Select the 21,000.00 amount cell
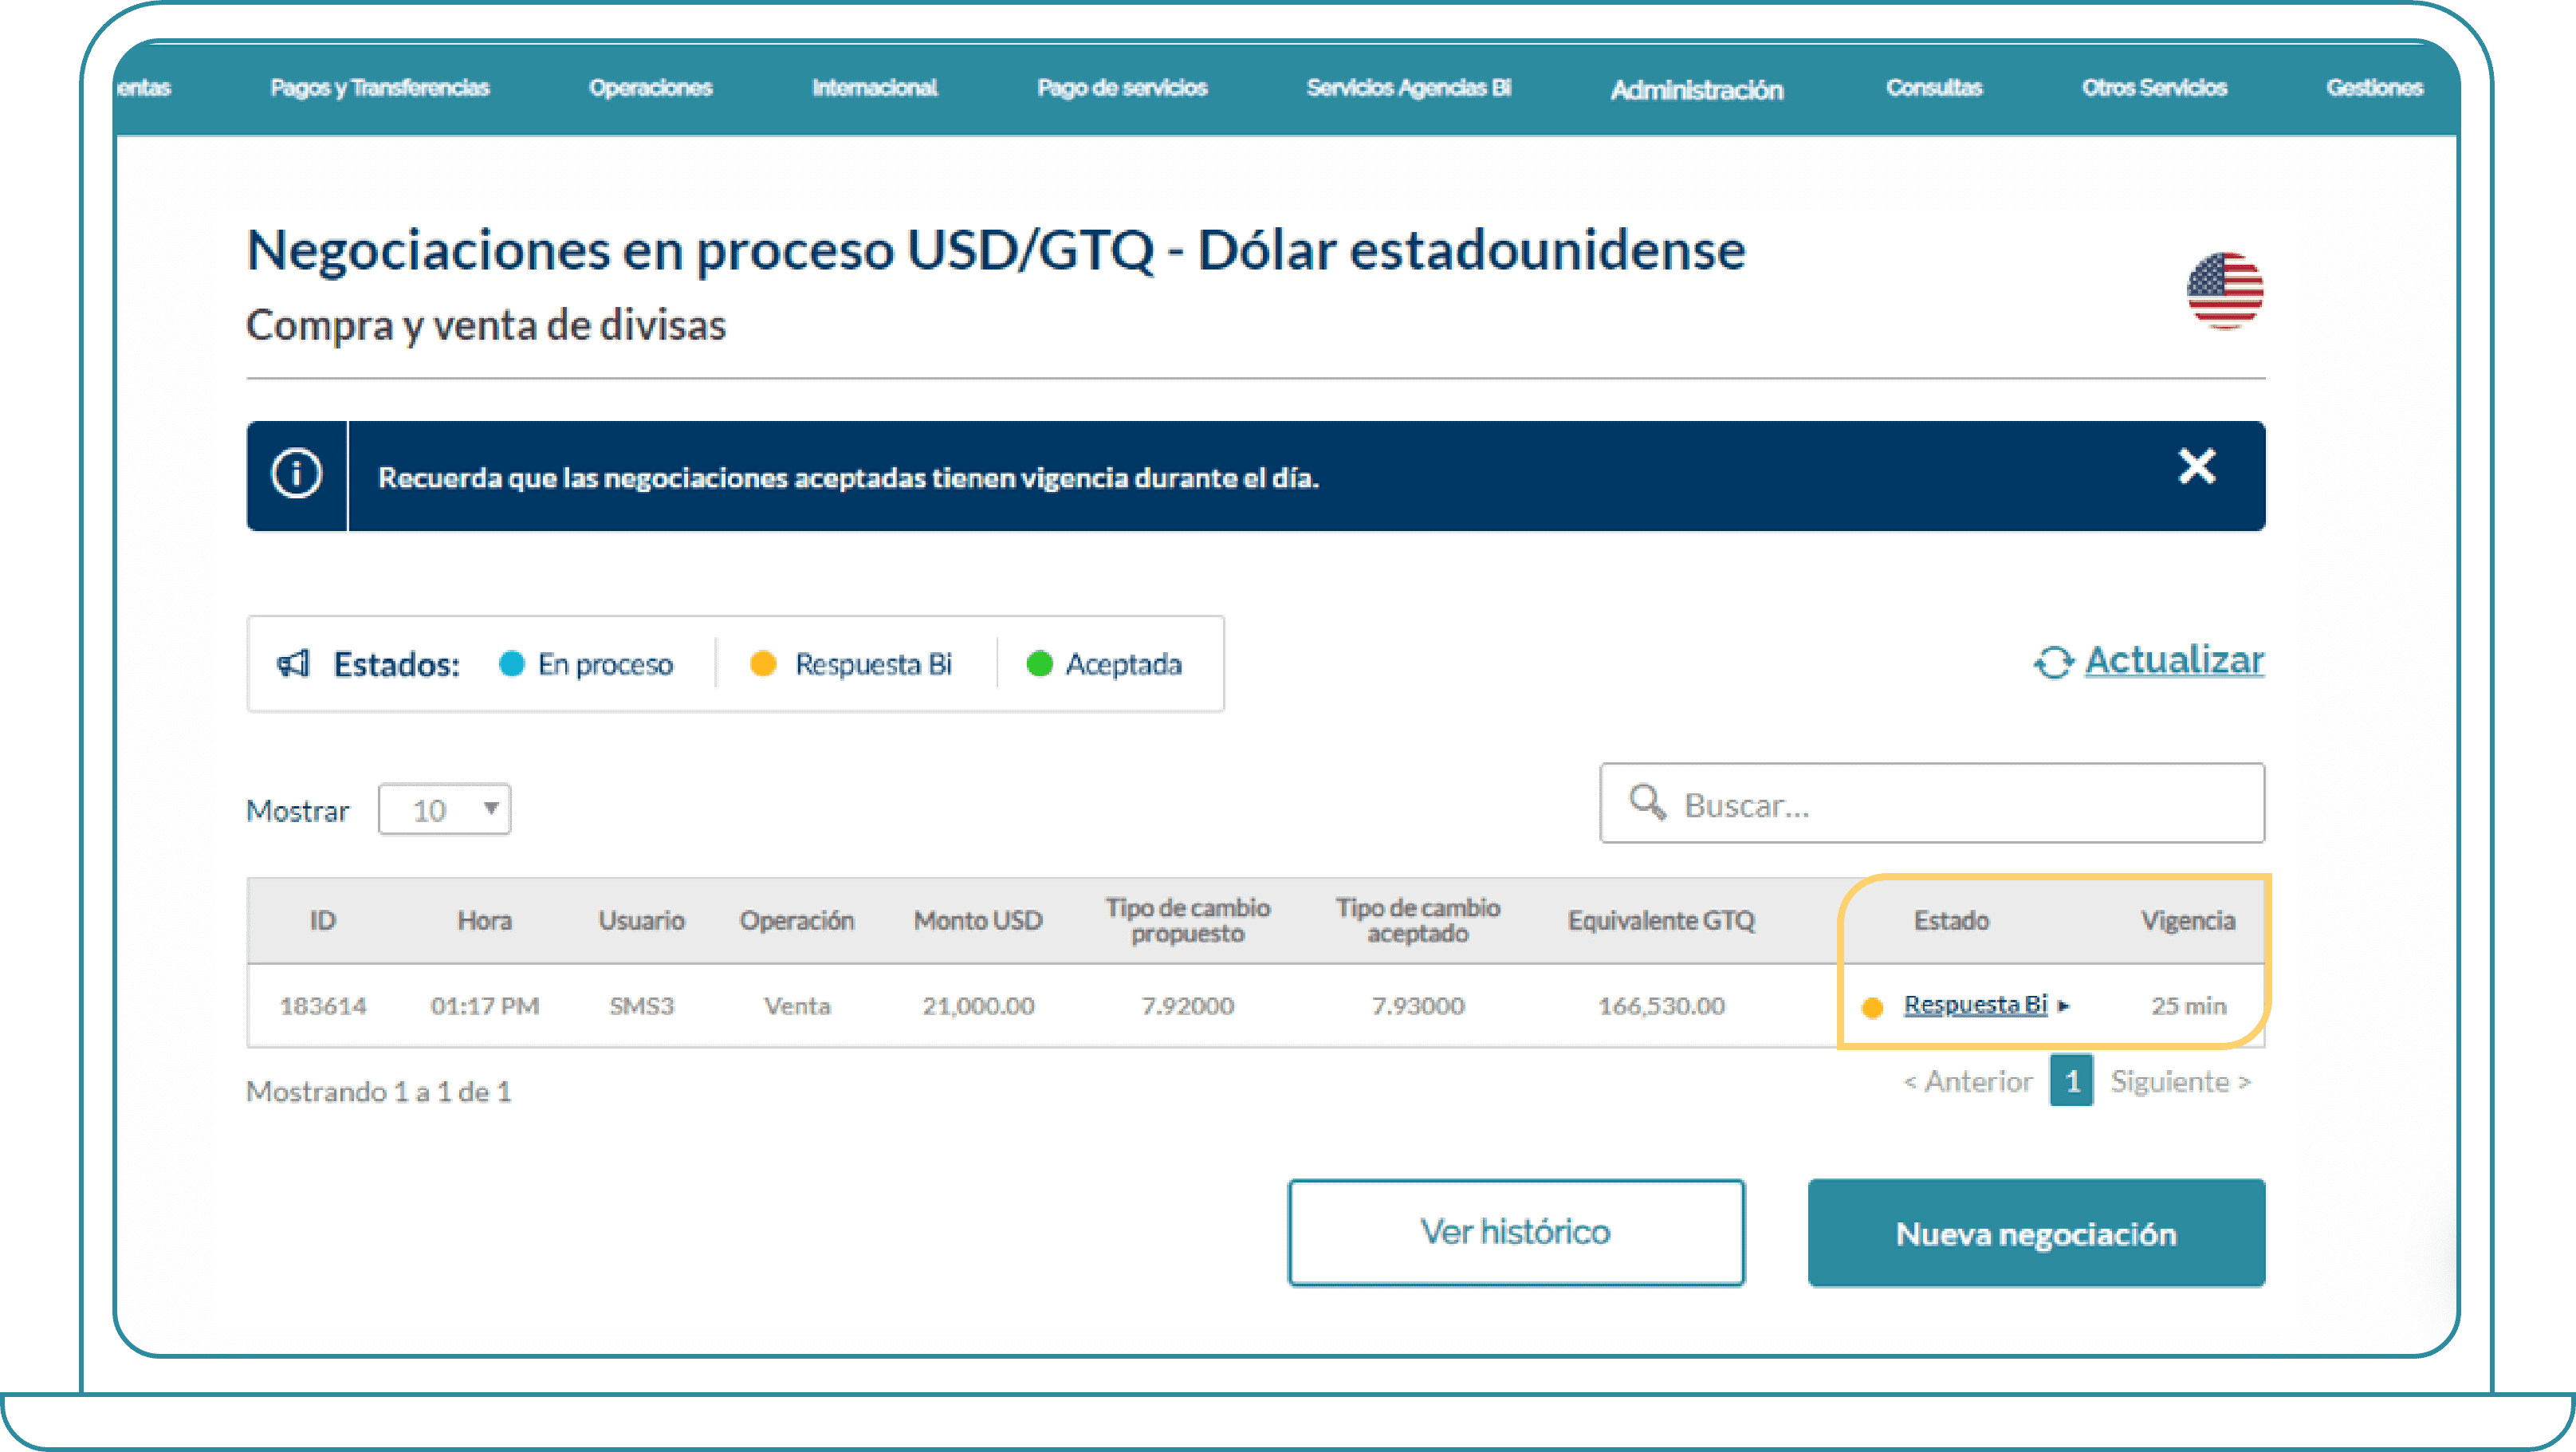This screenshot has width=2576, height=1452. (x=978, y=1006)
